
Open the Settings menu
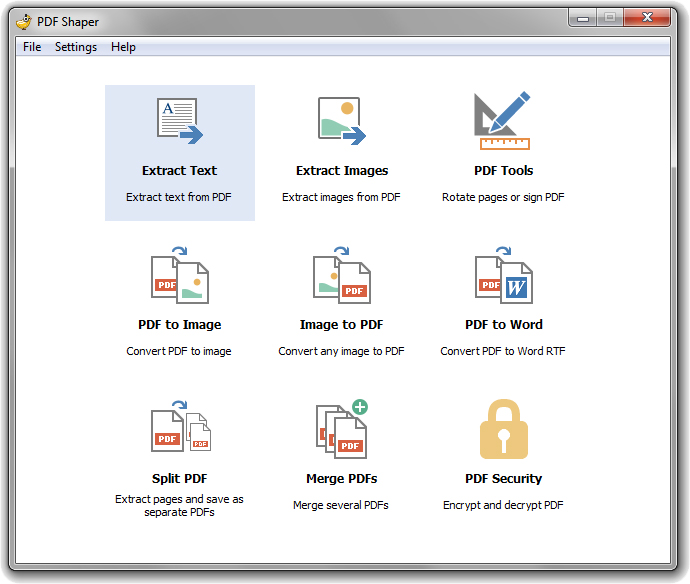pyautogui.click(x=76, y=47)
